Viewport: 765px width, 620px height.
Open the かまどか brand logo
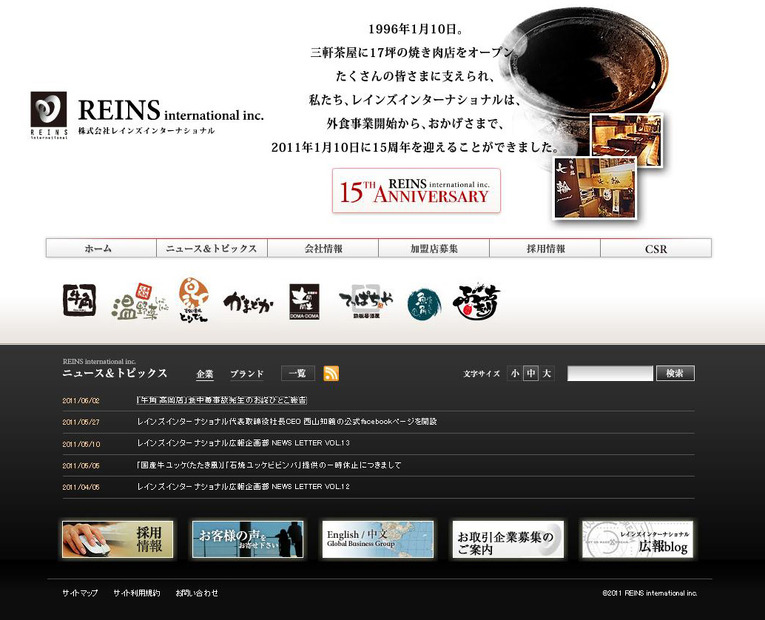coord(248,303)
